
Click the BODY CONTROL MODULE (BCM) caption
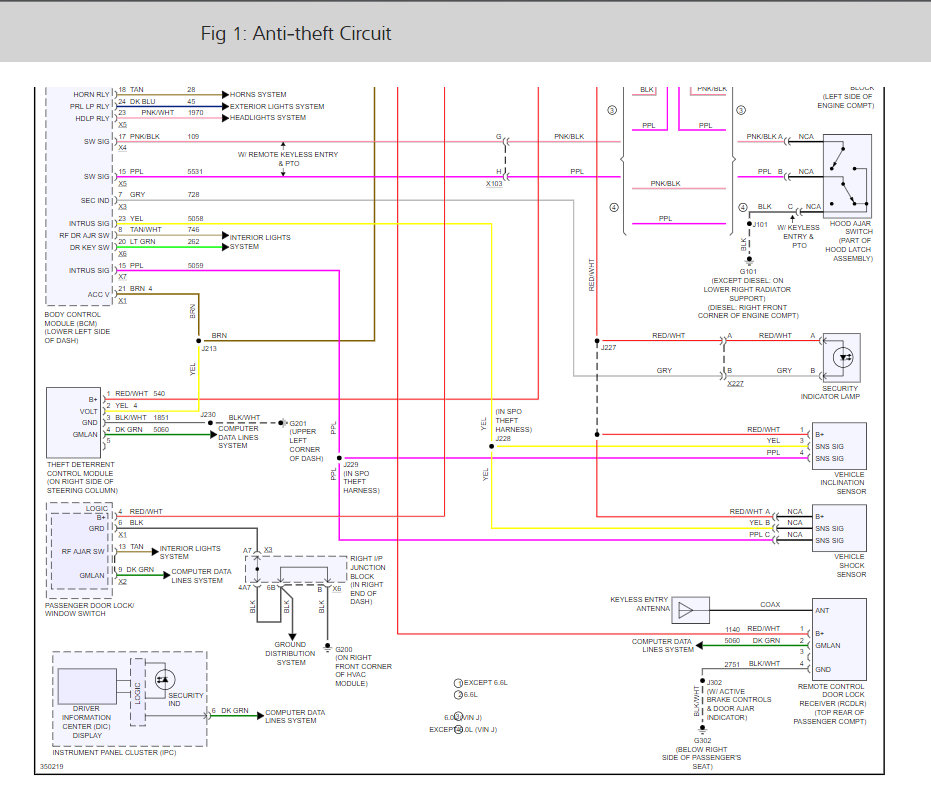tap(77, 327)
